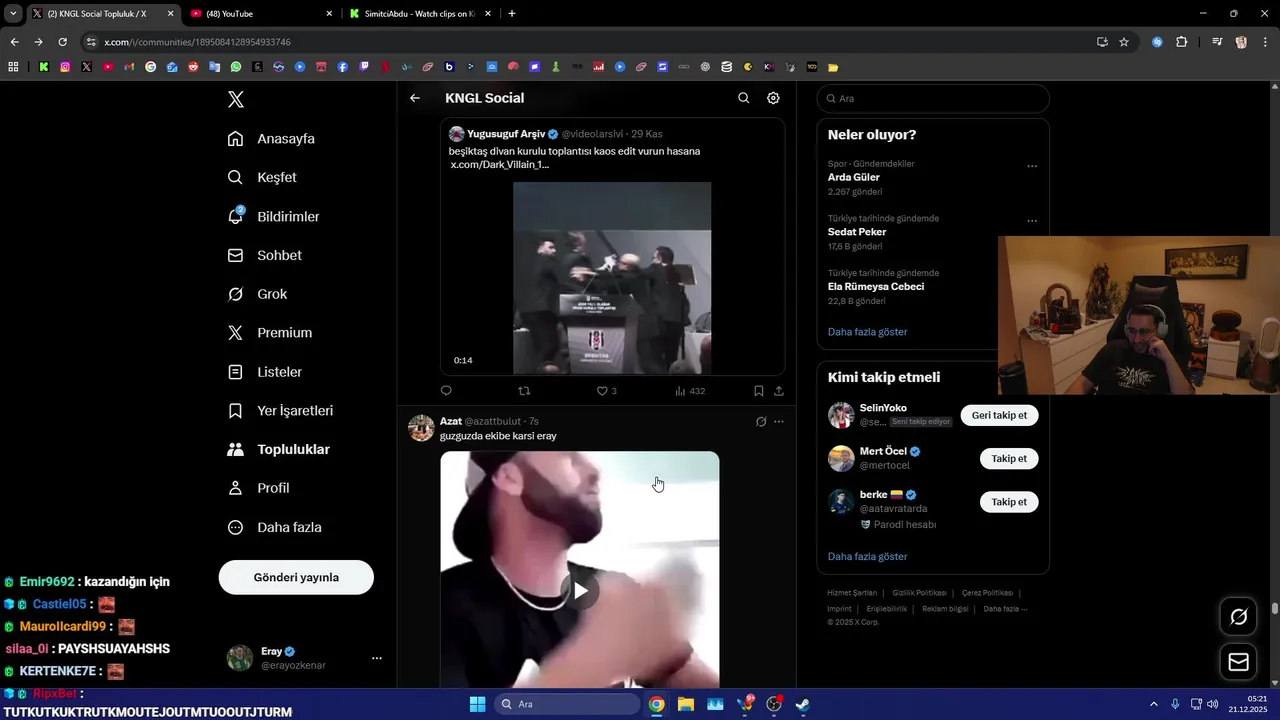1280x720 pixels.
Task: Open Chrome extensions puzzle icon
Action: 1181,42
